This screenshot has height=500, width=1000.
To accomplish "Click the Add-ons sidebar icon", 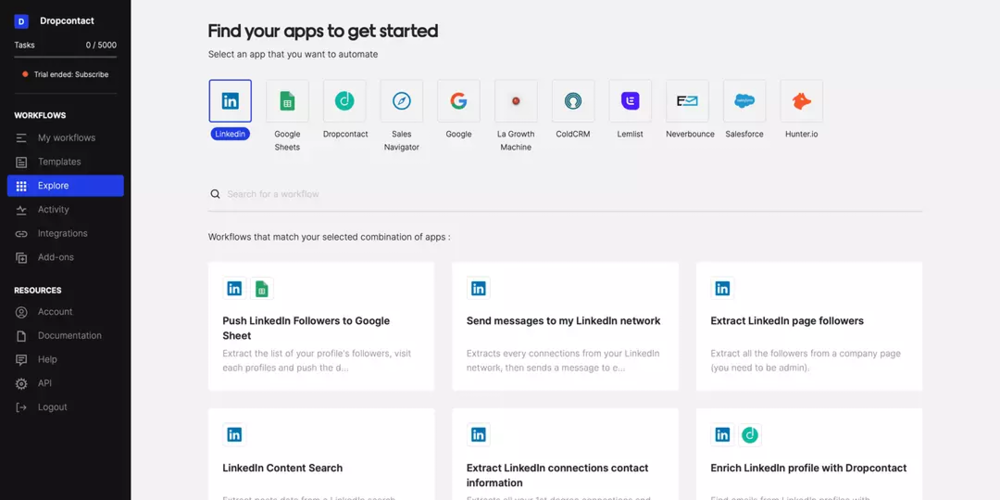I will click(x=22, y=258).
